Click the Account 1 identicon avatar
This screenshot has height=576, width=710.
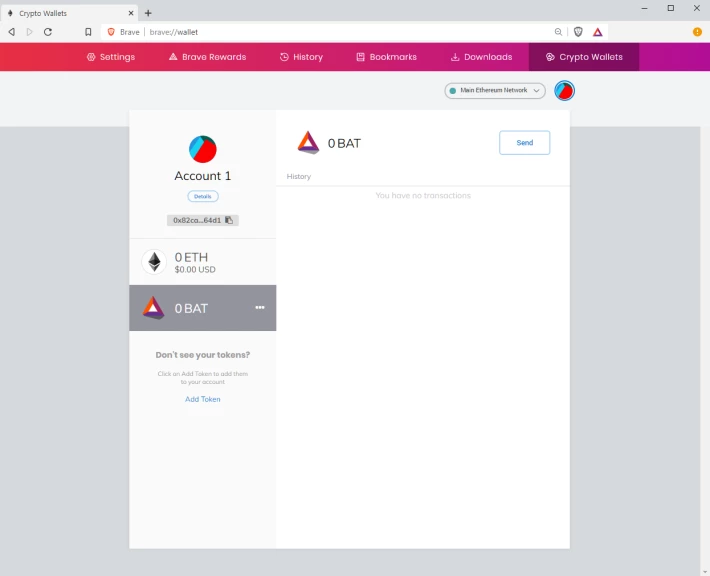(202, 149)
